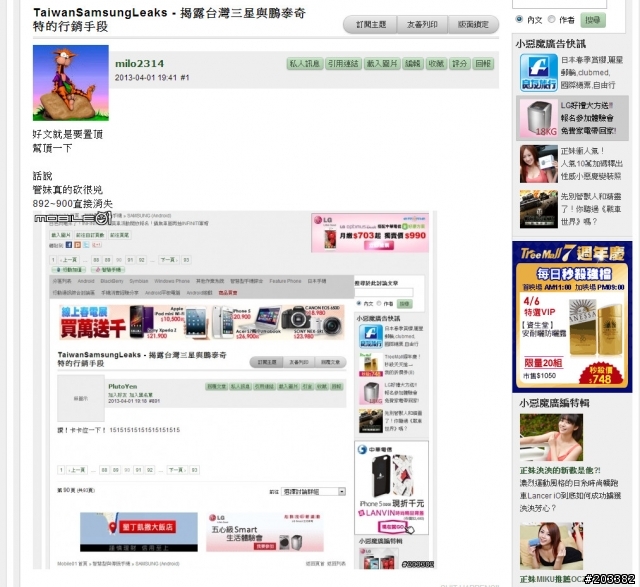Click the TaiwanSamsungLeaks thread title heading
Viewport: 640px width, 587px height.
[x=169, y=19]
